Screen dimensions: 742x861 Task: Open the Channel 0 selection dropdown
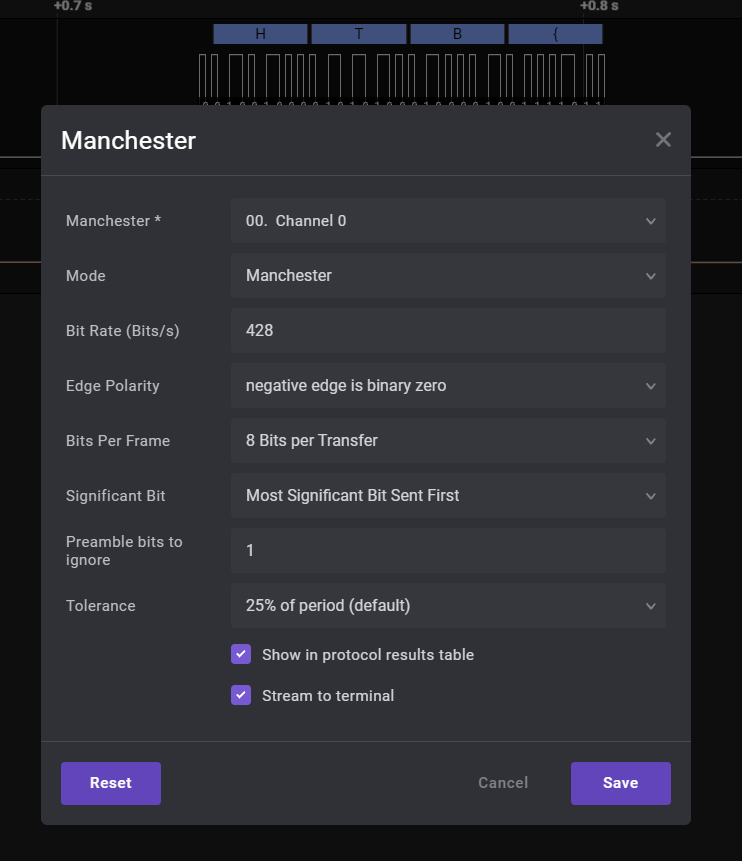[448, 221]
